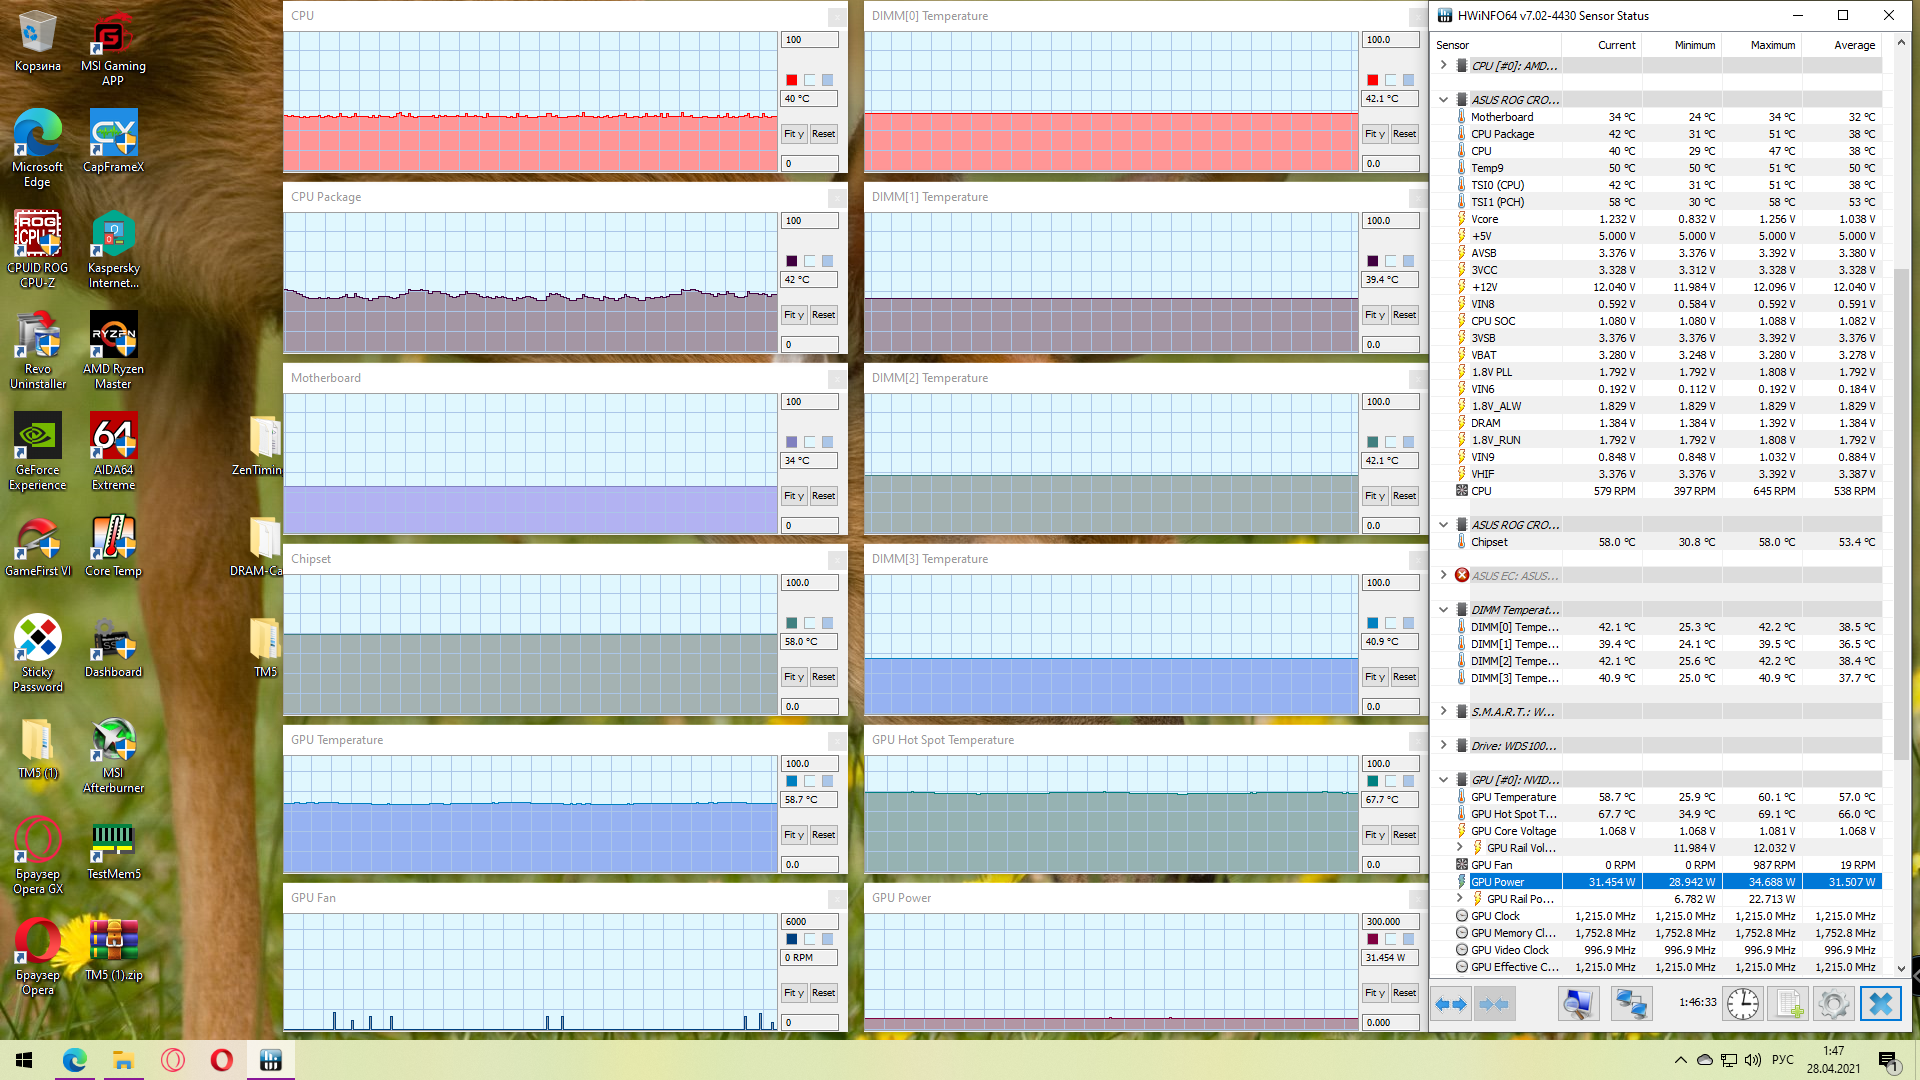Screen dimensions: 1920x1080
Task: Click the expand sensor window arrows icon
Action: coord(1451,1003)
